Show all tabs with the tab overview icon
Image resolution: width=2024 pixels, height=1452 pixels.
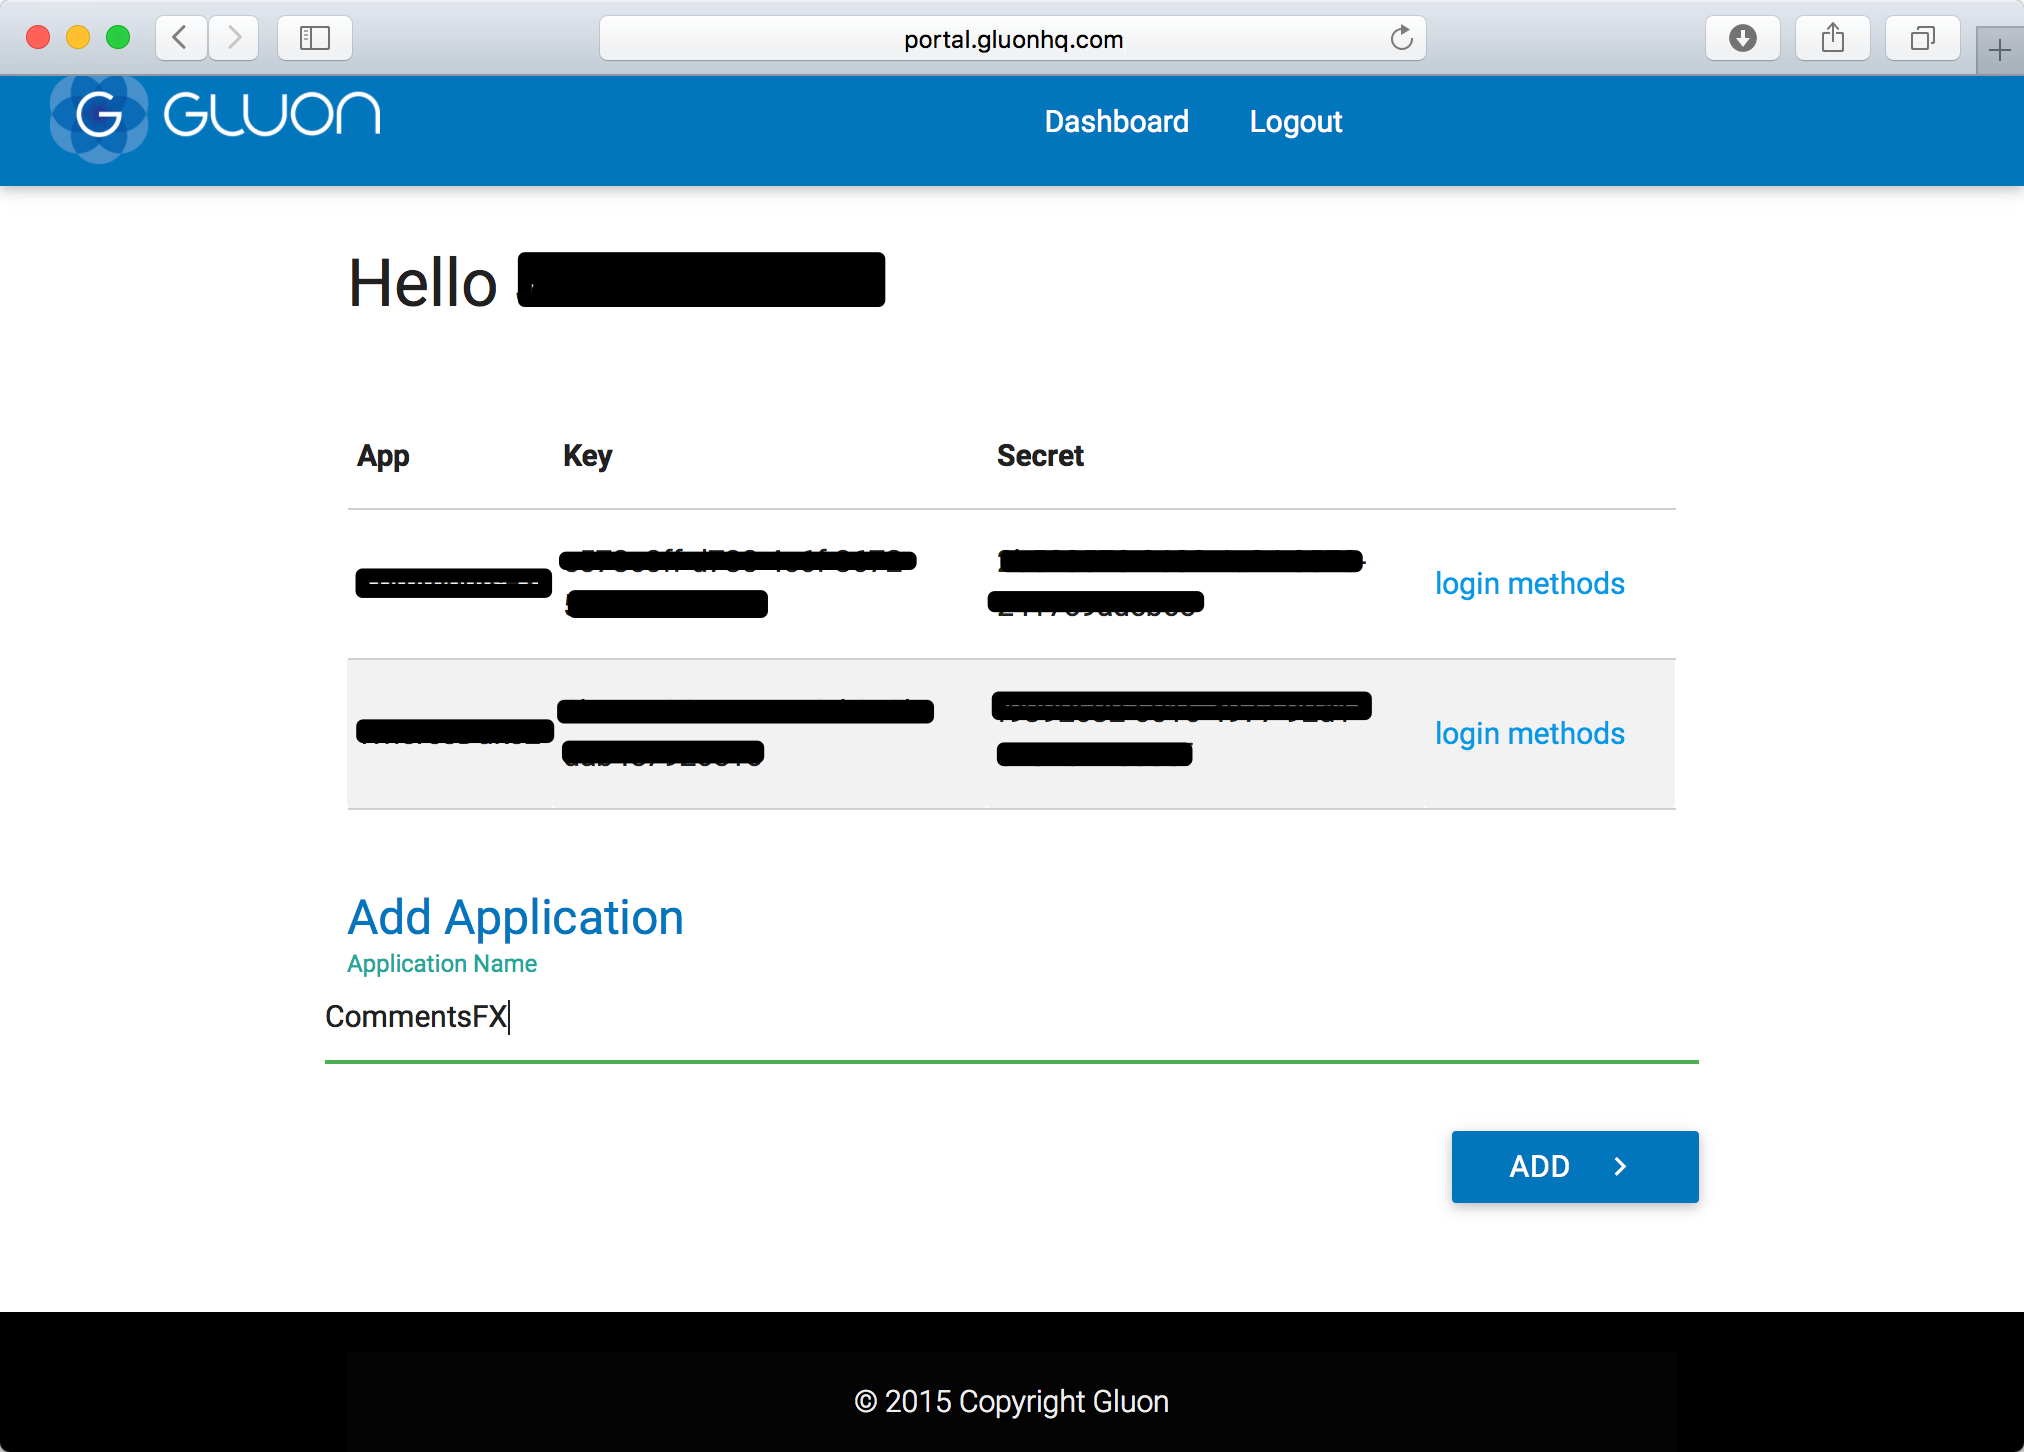tap(1923, 38)
